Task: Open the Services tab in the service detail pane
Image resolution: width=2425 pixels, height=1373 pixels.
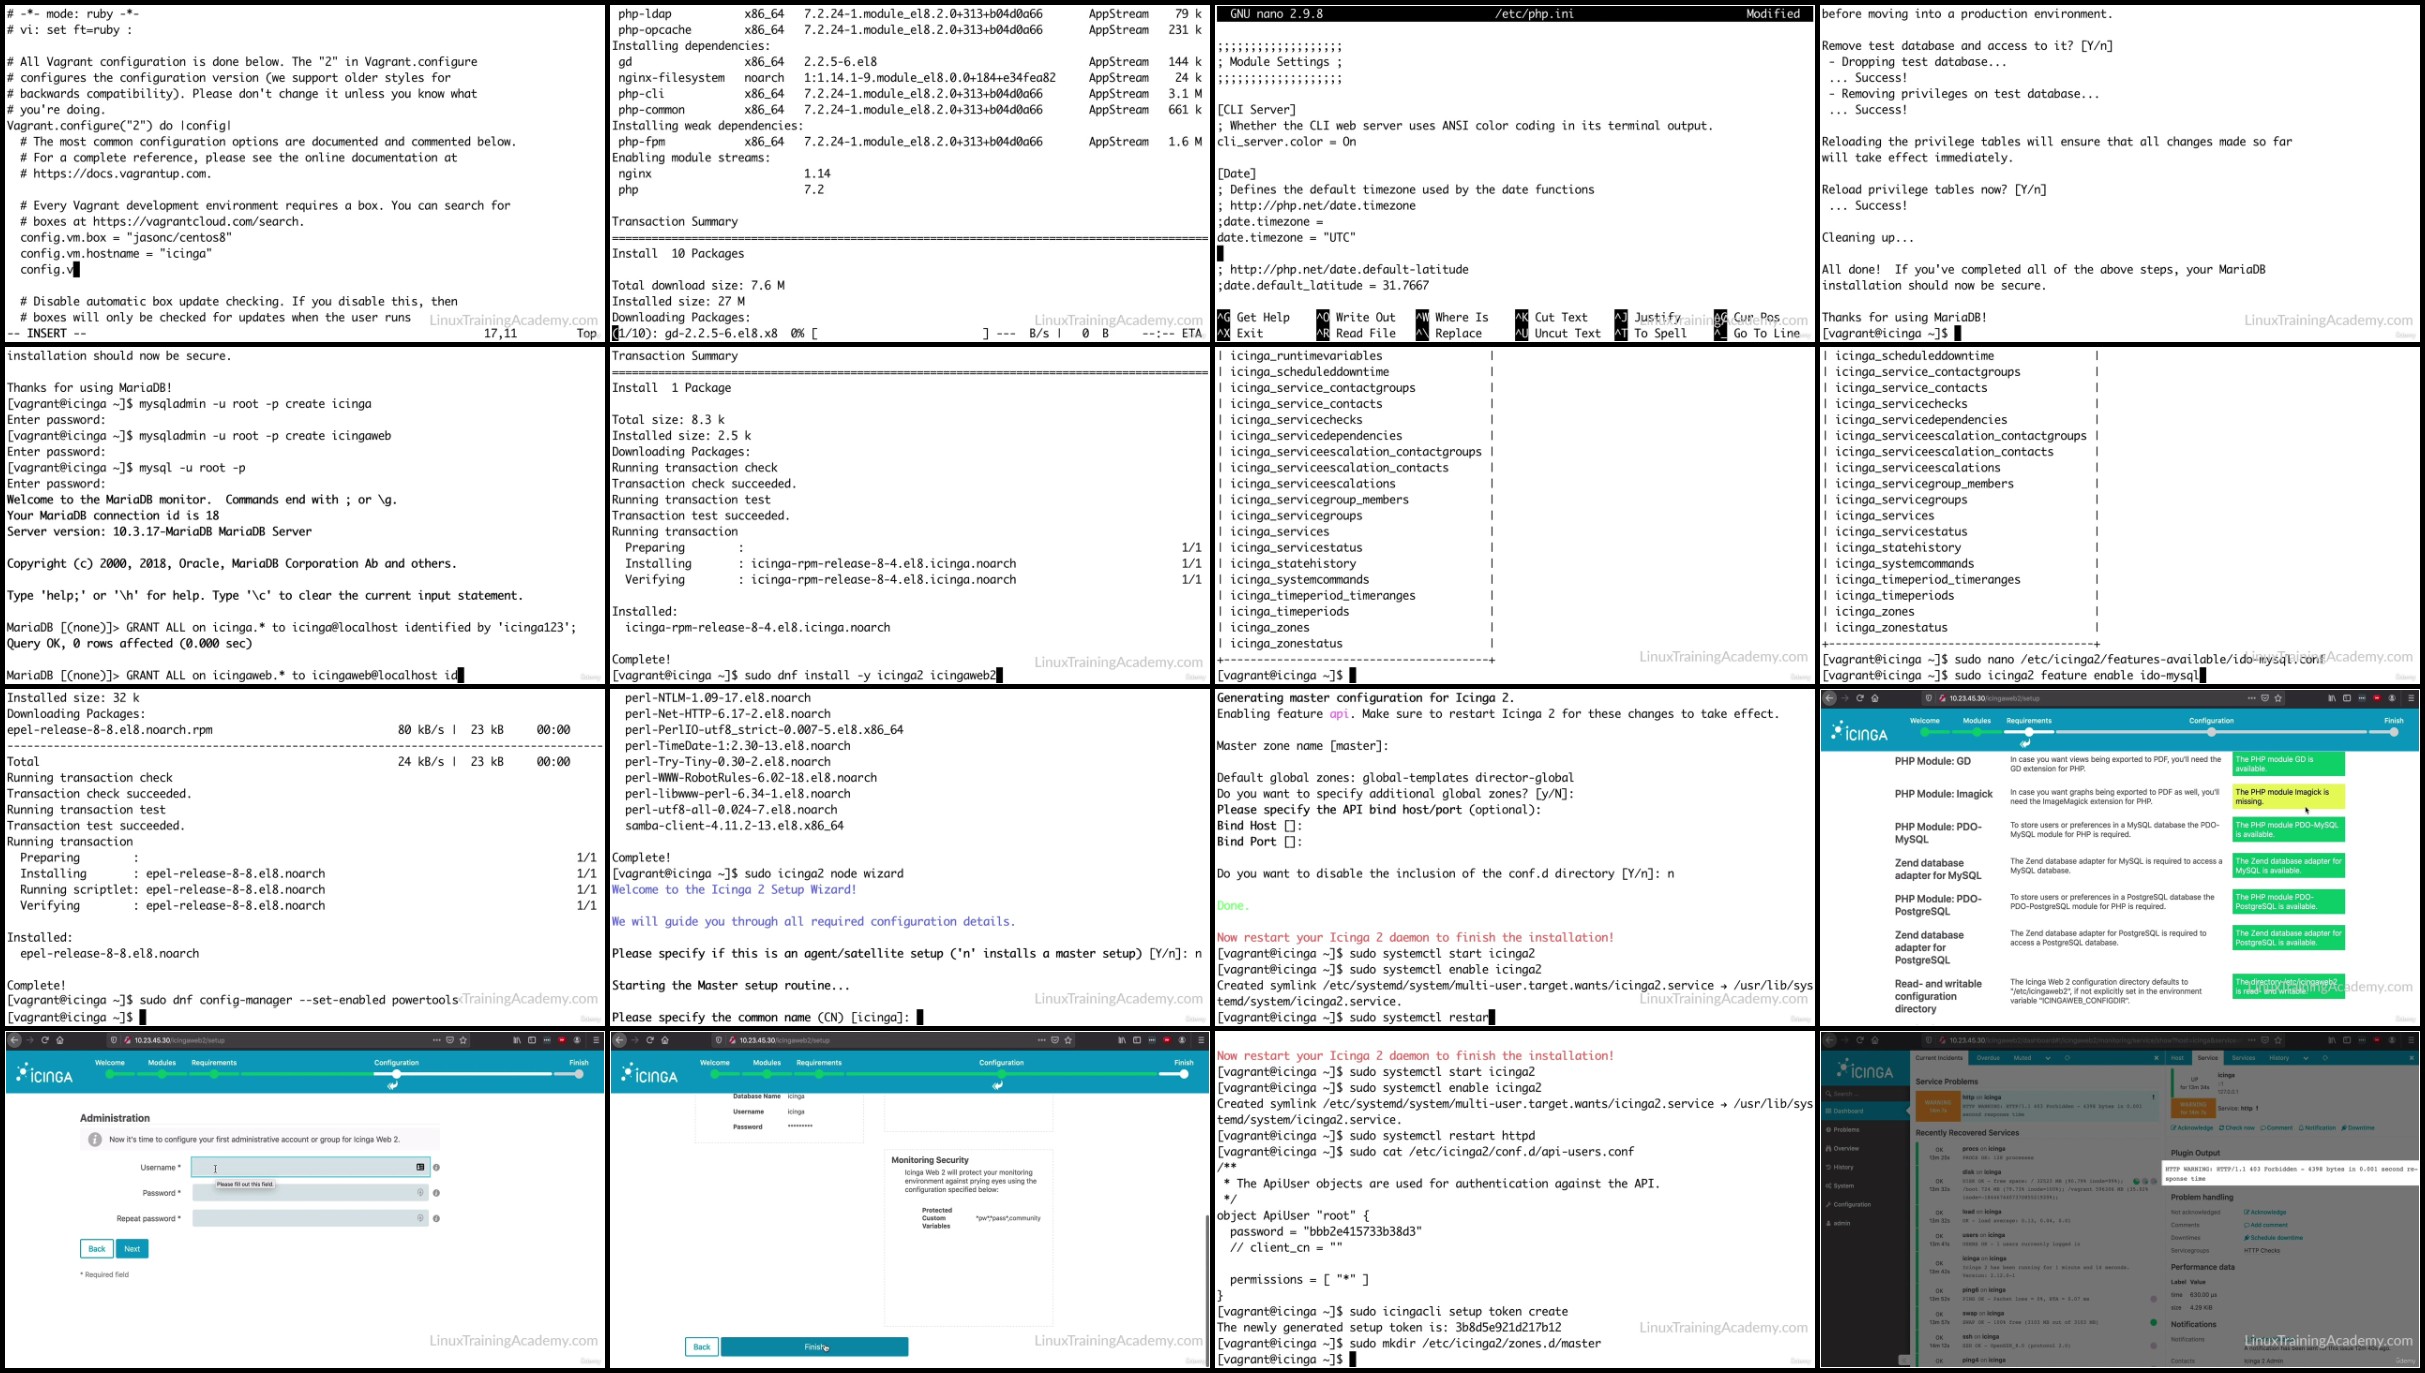Action: pos(2243,1058)
